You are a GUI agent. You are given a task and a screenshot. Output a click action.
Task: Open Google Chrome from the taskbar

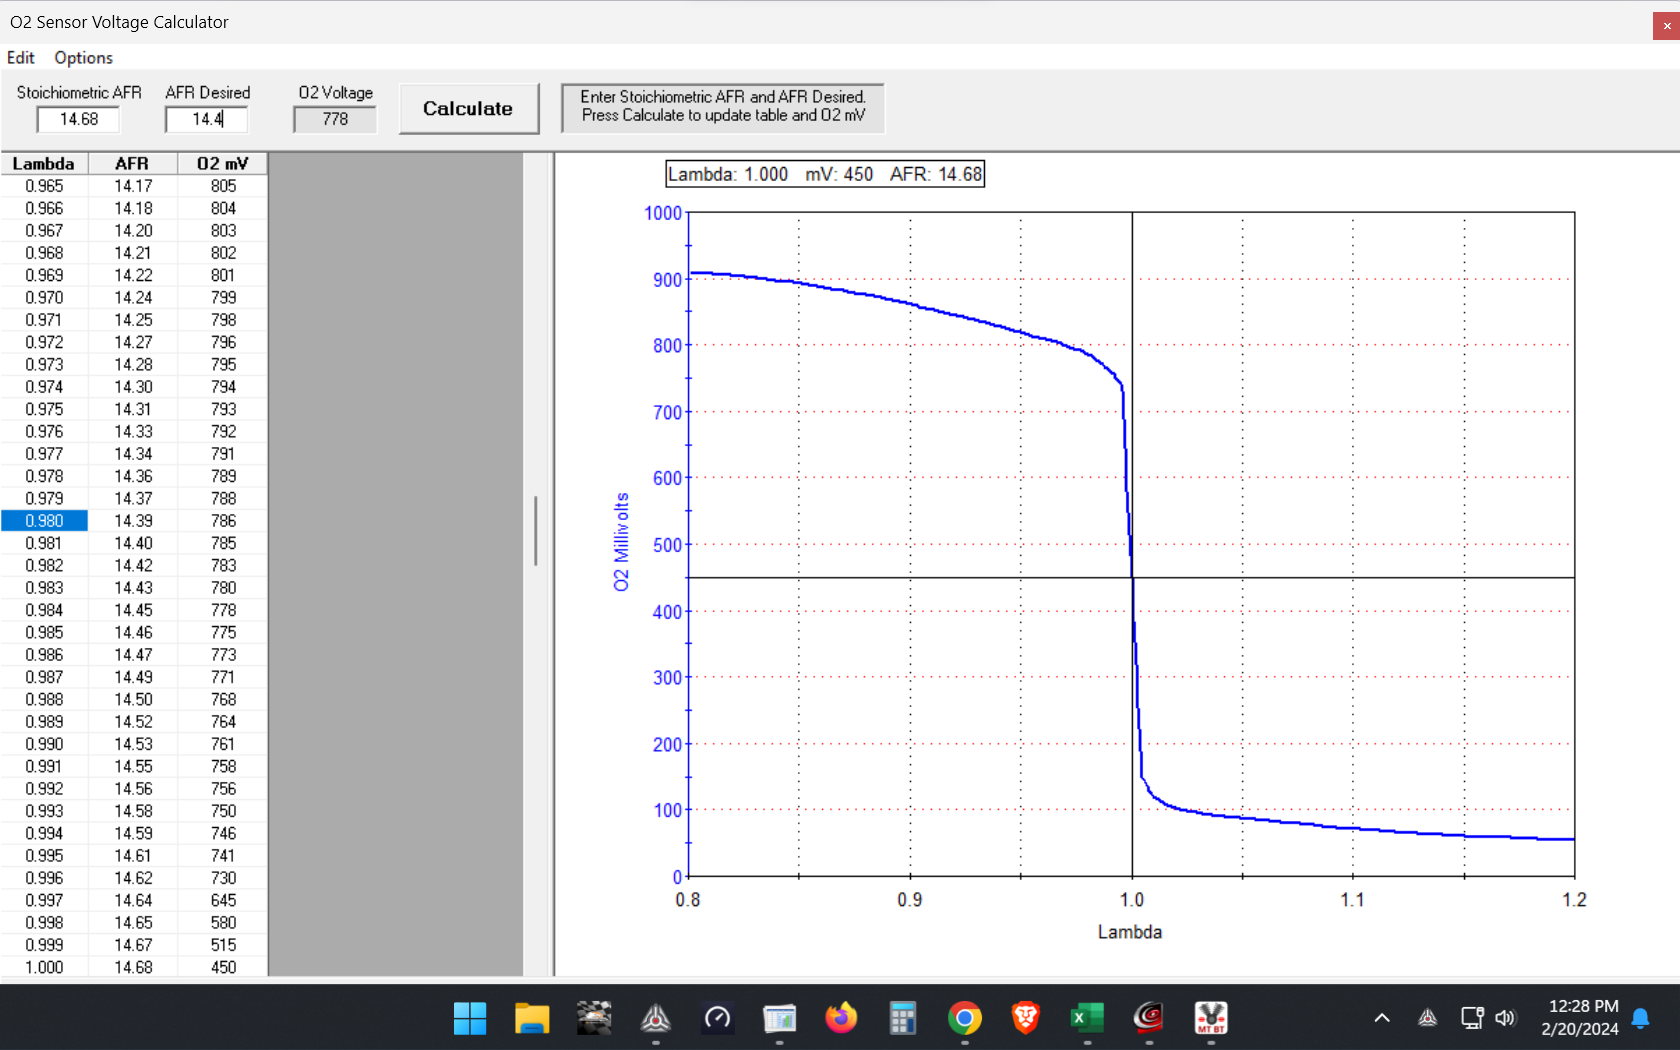tap(964, 1018)
